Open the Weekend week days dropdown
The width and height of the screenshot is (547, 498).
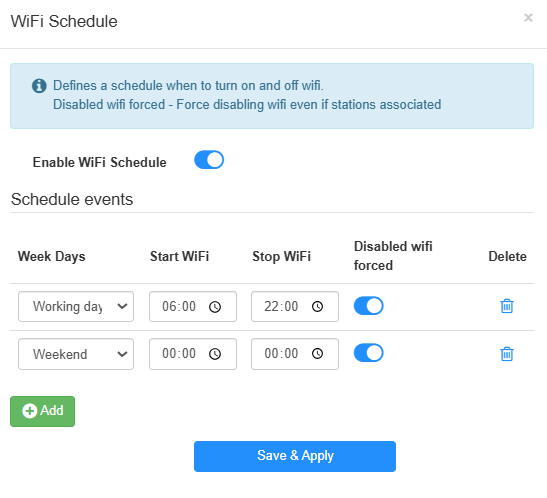76,354
